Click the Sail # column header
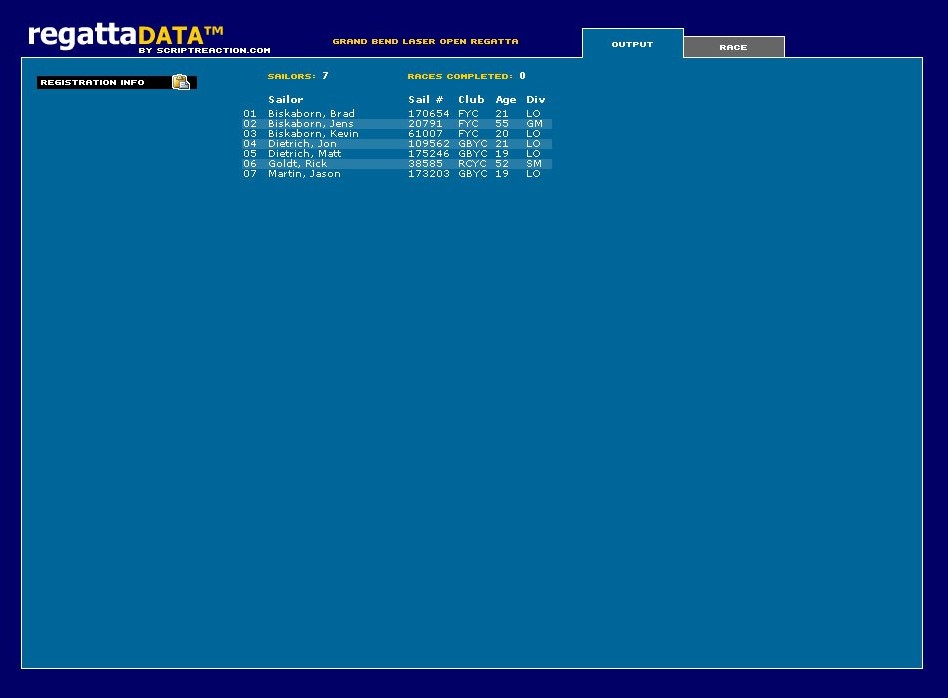 pos(425,99)
